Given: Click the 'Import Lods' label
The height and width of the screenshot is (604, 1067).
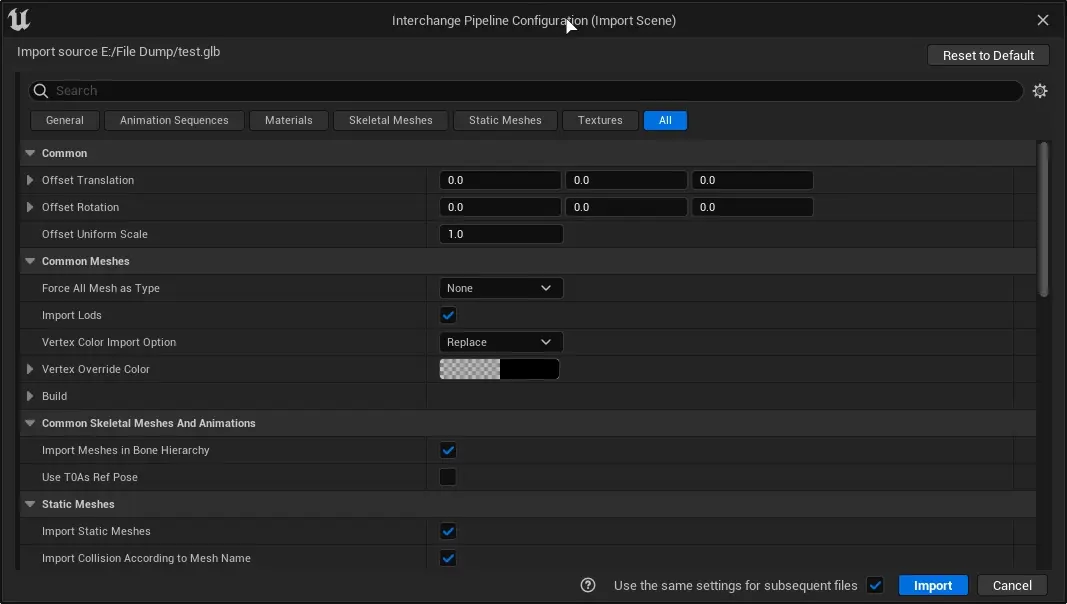Looking at the screenshot, I should pyautogui.click(x=71, y=315).
